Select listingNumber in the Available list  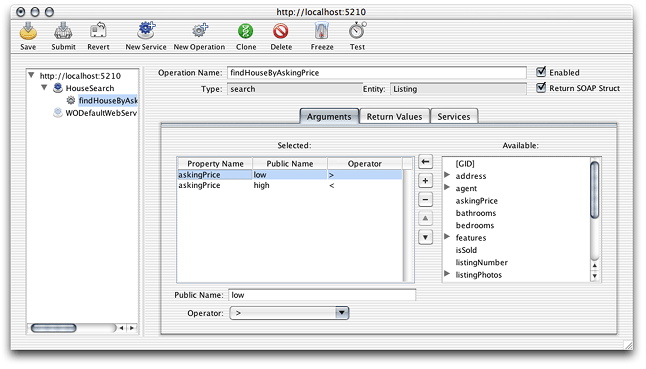pyautogui.click(x=482, y=262)
